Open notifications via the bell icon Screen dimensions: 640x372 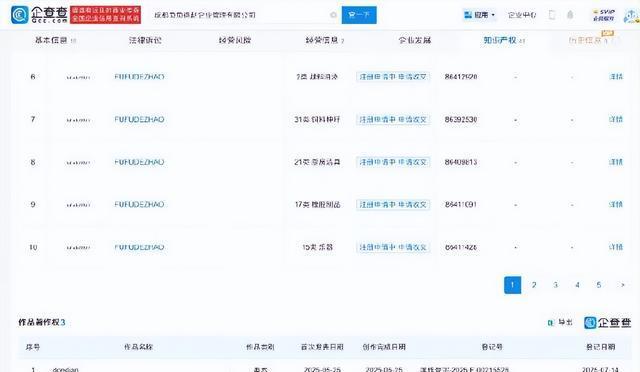tap(570, 15)
